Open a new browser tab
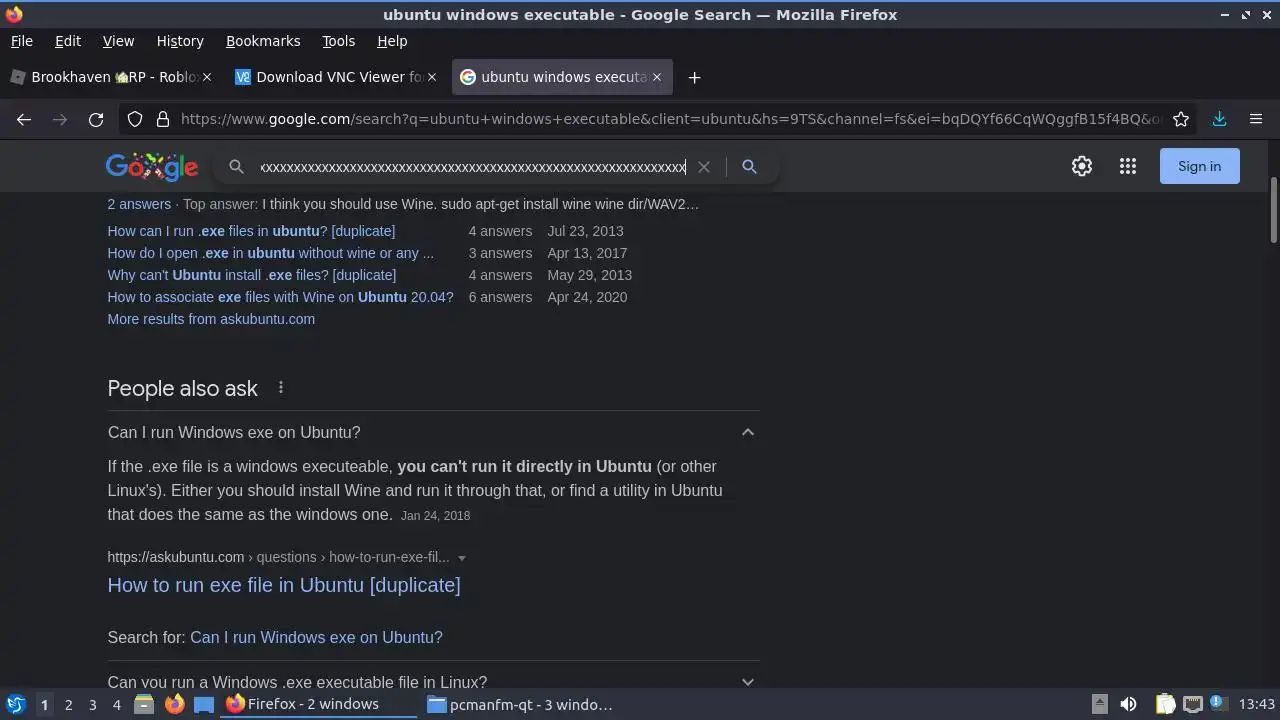1280x720 pixels. pyautogui.click(x=694, y=77)
